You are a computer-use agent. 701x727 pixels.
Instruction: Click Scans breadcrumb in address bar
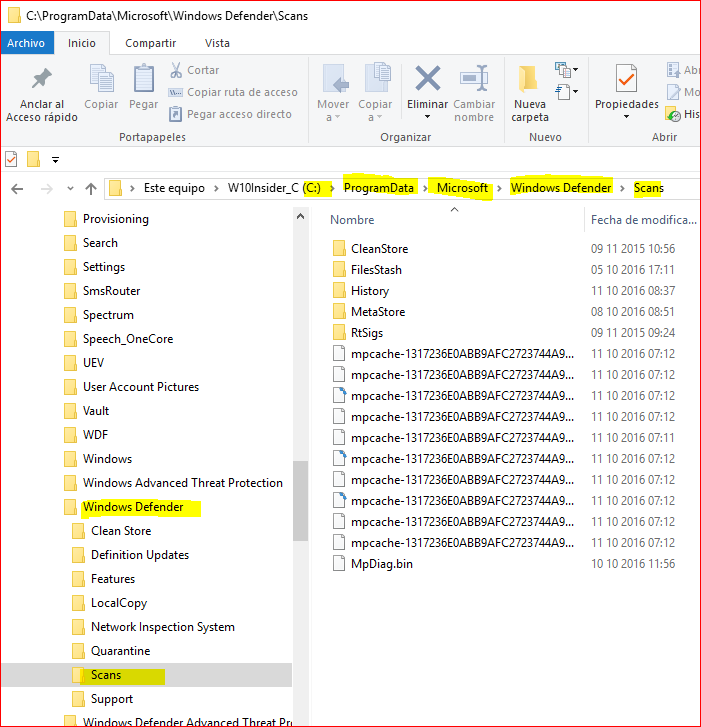tap(649, 188)
